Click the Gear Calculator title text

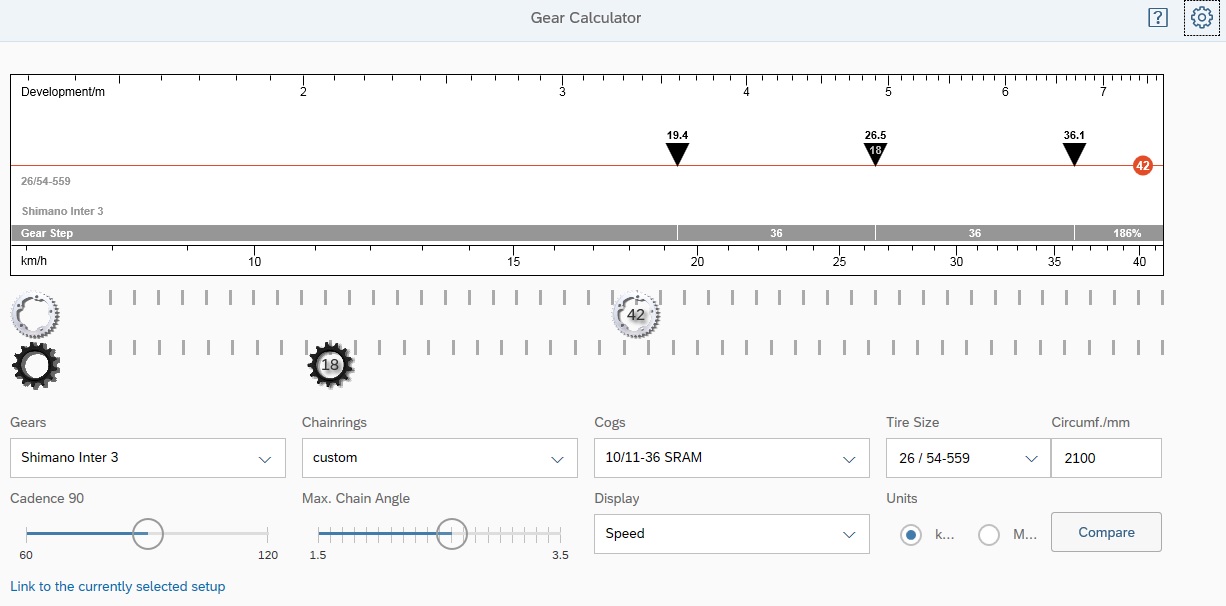coord(586,18)
